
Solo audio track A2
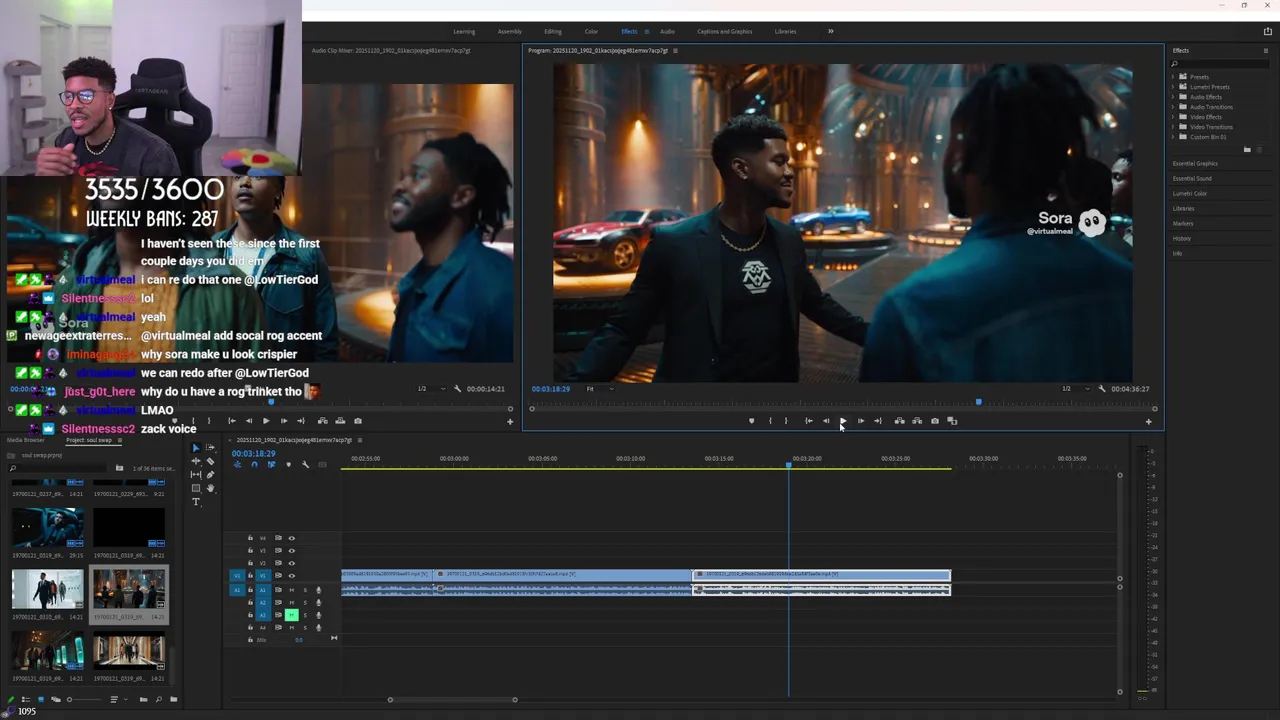tap(305, 602)
